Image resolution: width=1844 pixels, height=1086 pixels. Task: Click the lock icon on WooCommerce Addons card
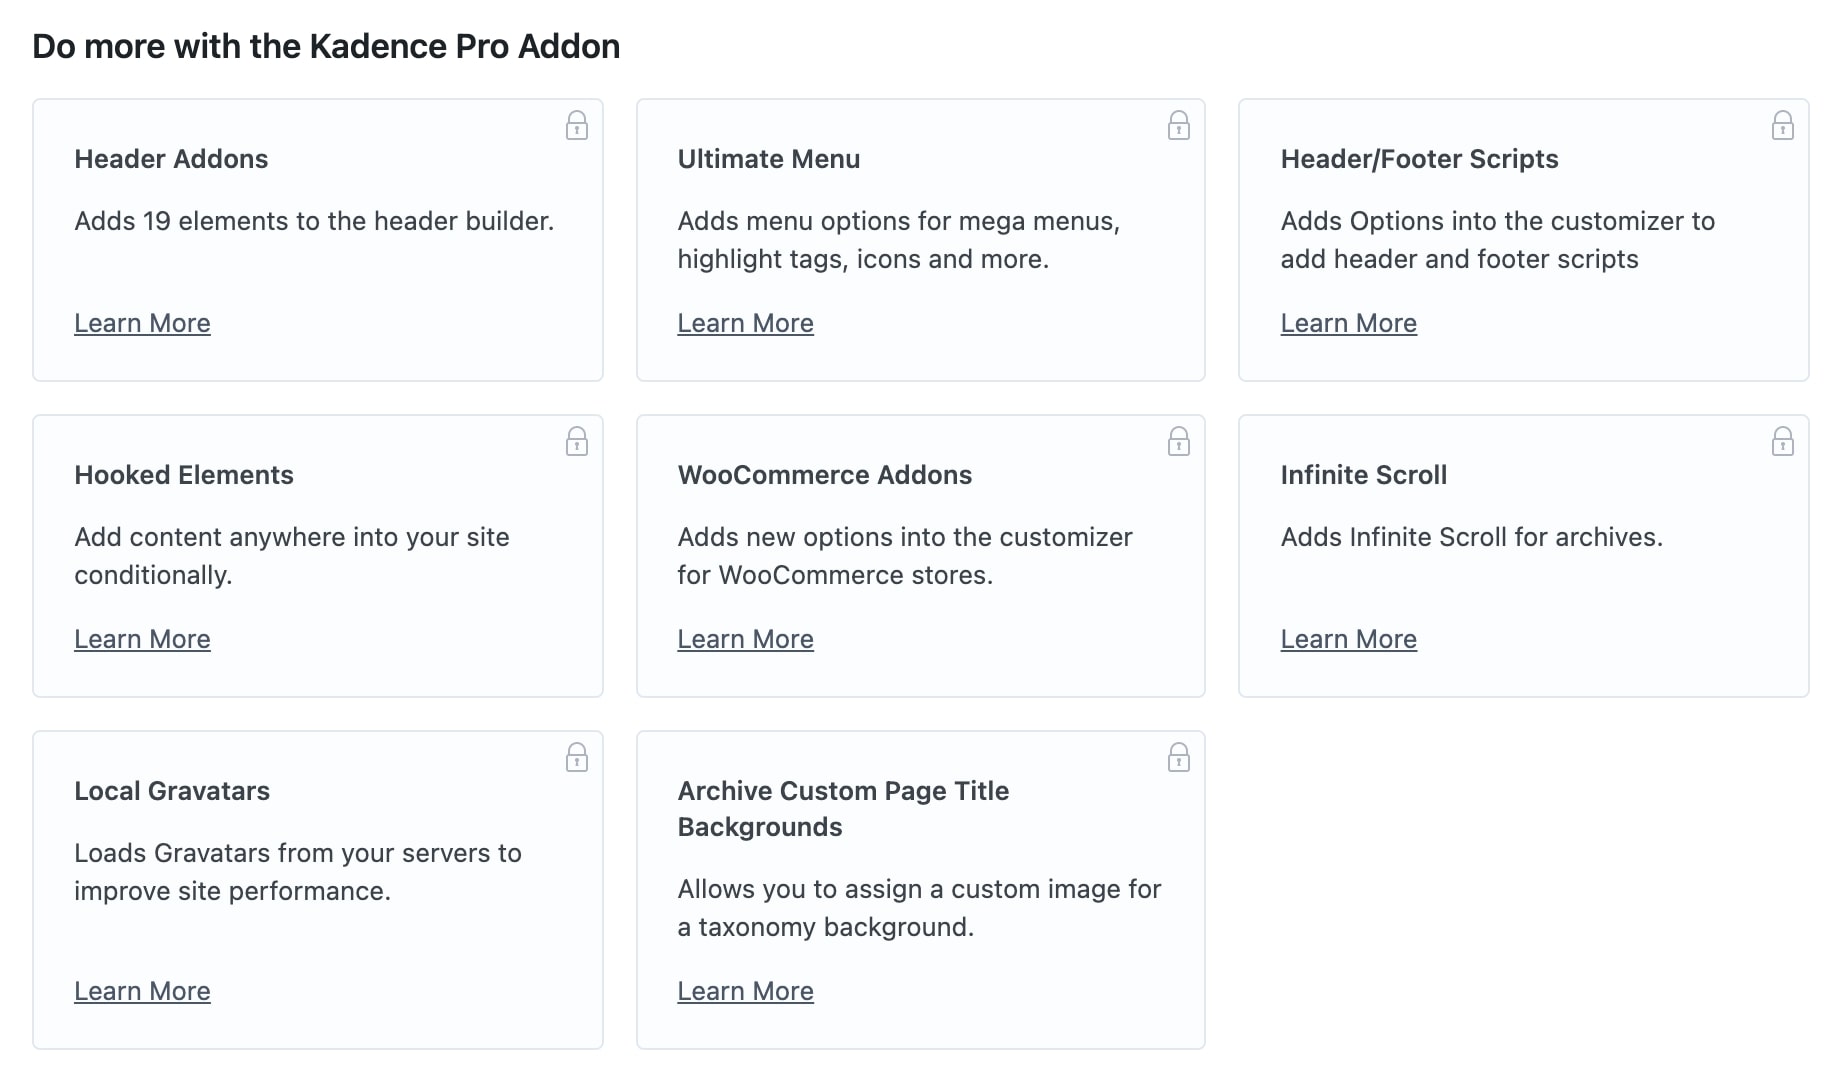(x=1179, y=442)
